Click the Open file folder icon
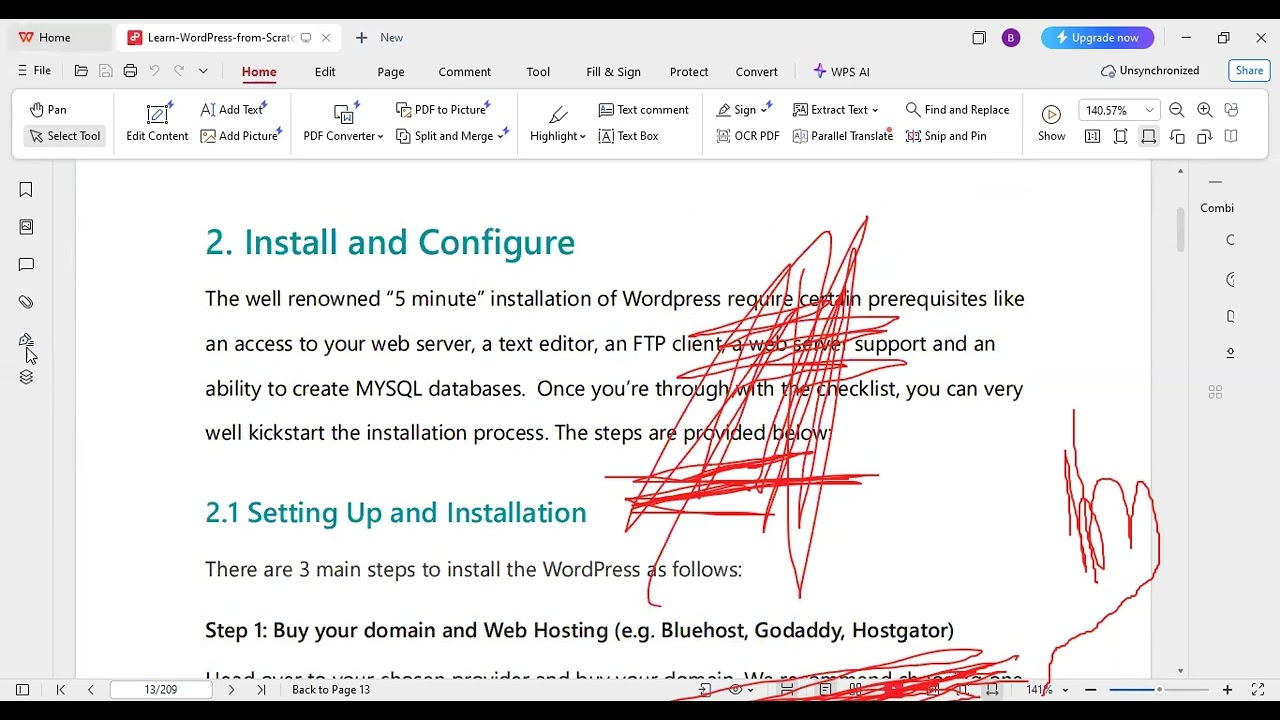 [81, 71]
